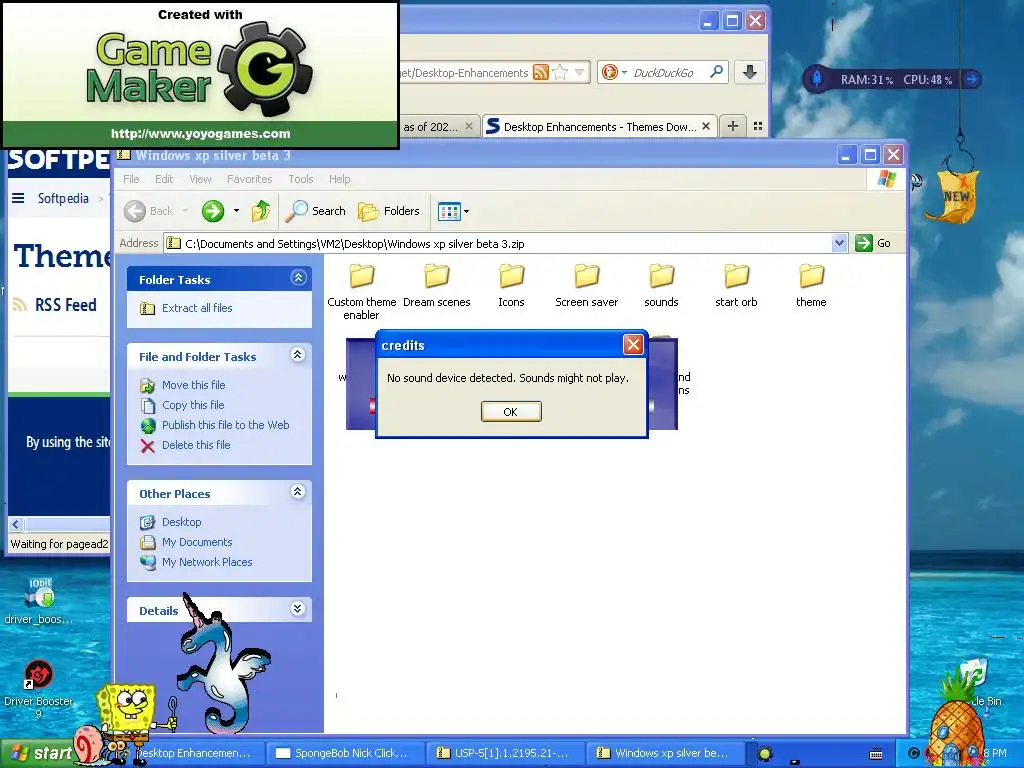The image size is (1024, 768).
Task: Open driver_boos... desktop icon
Action: click(39, 601)
